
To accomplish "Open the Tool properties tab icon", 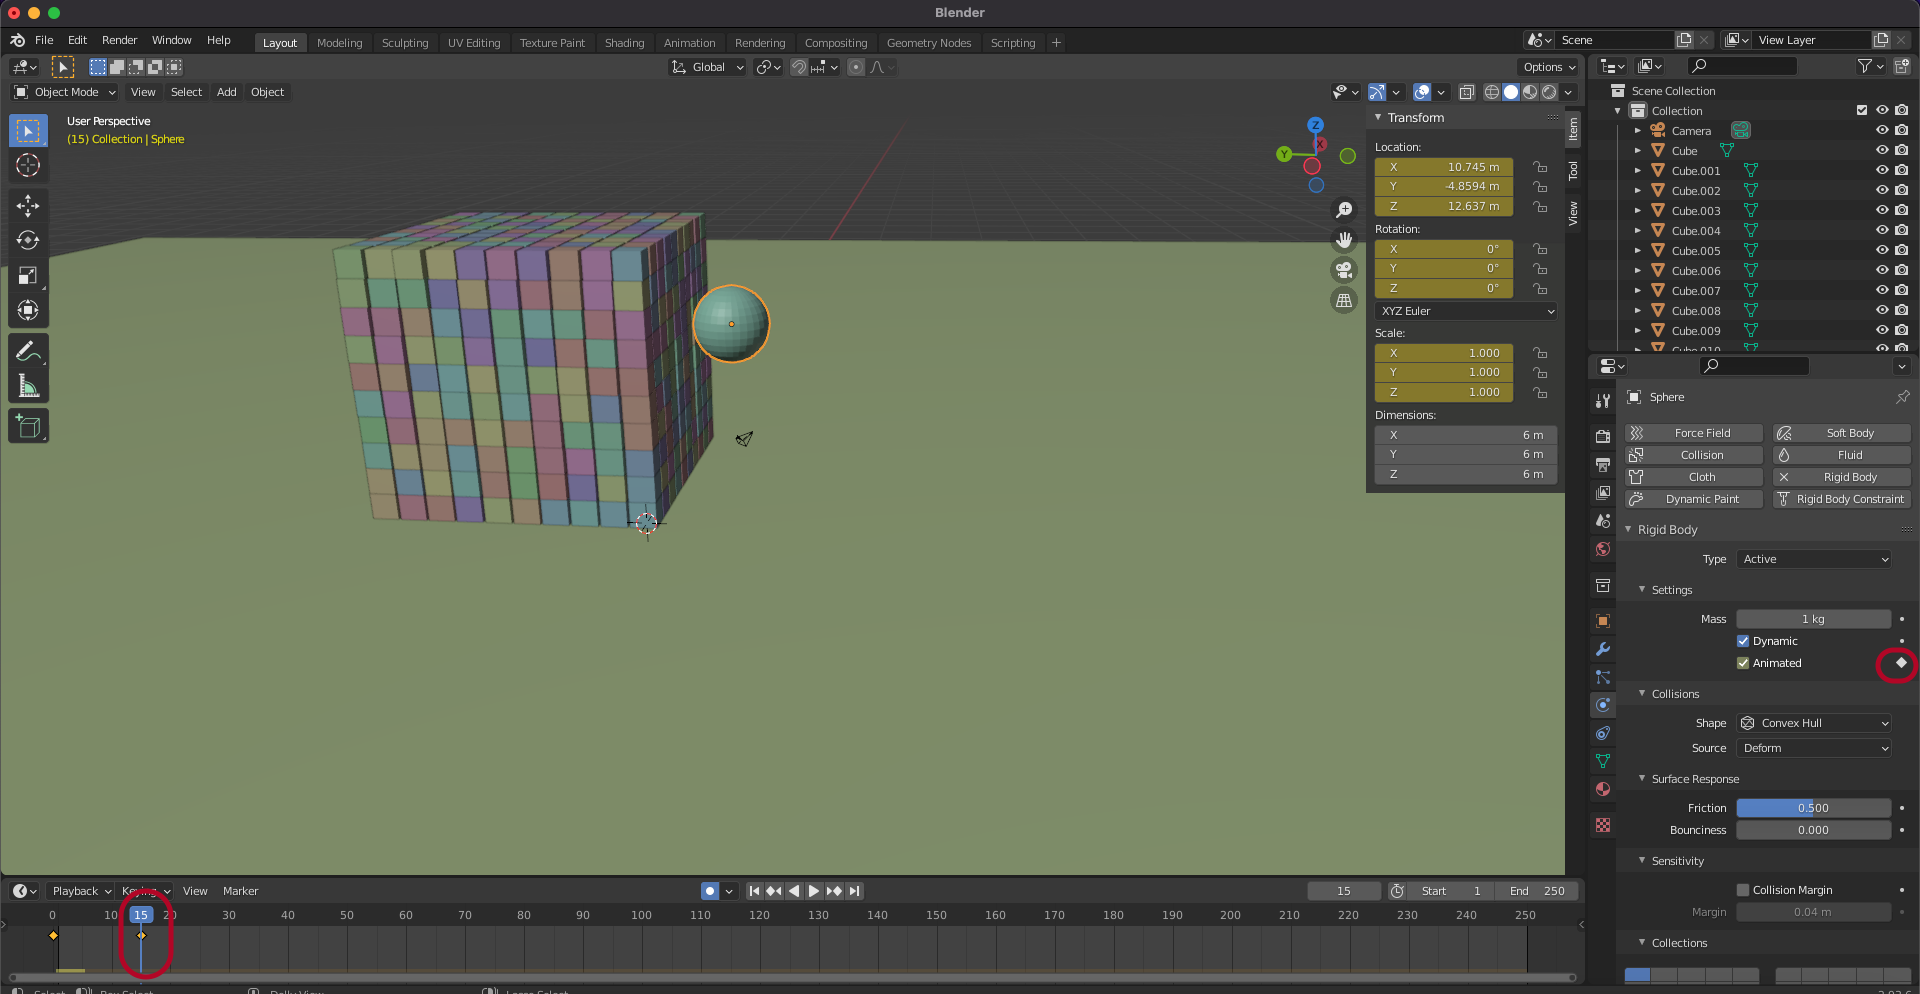I will coord(1603,401).
